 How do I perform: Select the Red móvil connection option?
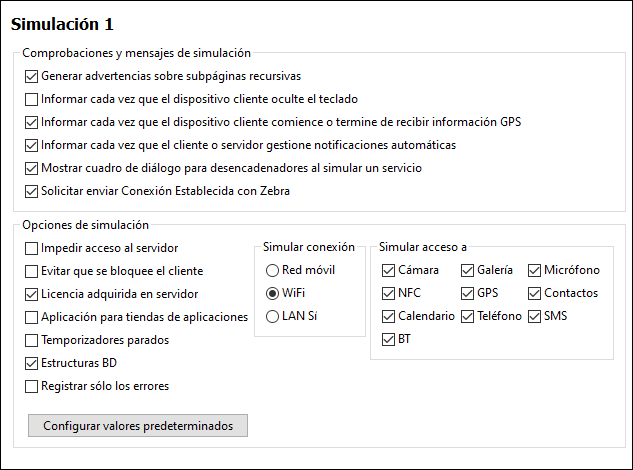(x=272, y=270)
